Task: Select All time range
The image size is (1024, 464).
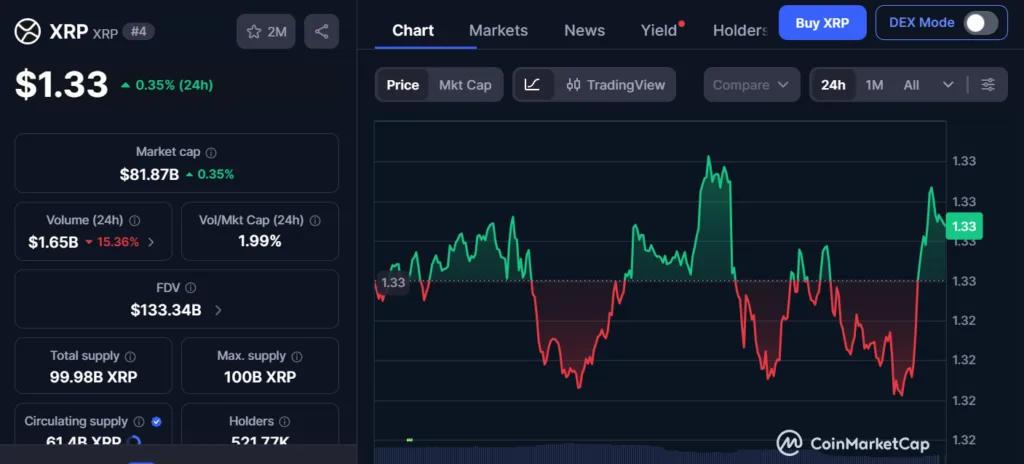Action: [x=911, y=85]
